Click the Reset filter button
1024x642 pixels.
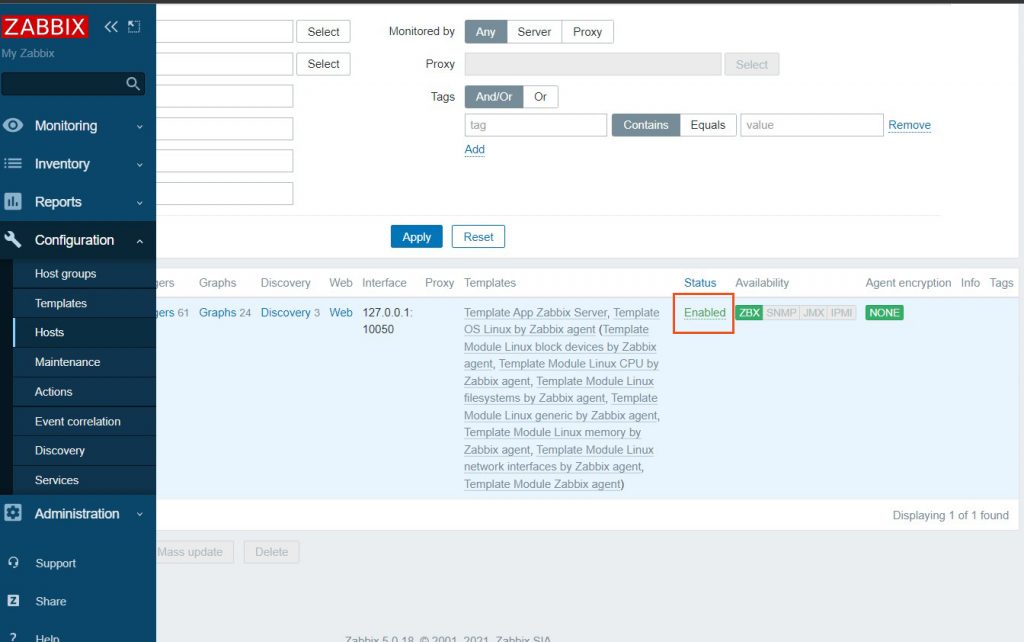point(478,236)
